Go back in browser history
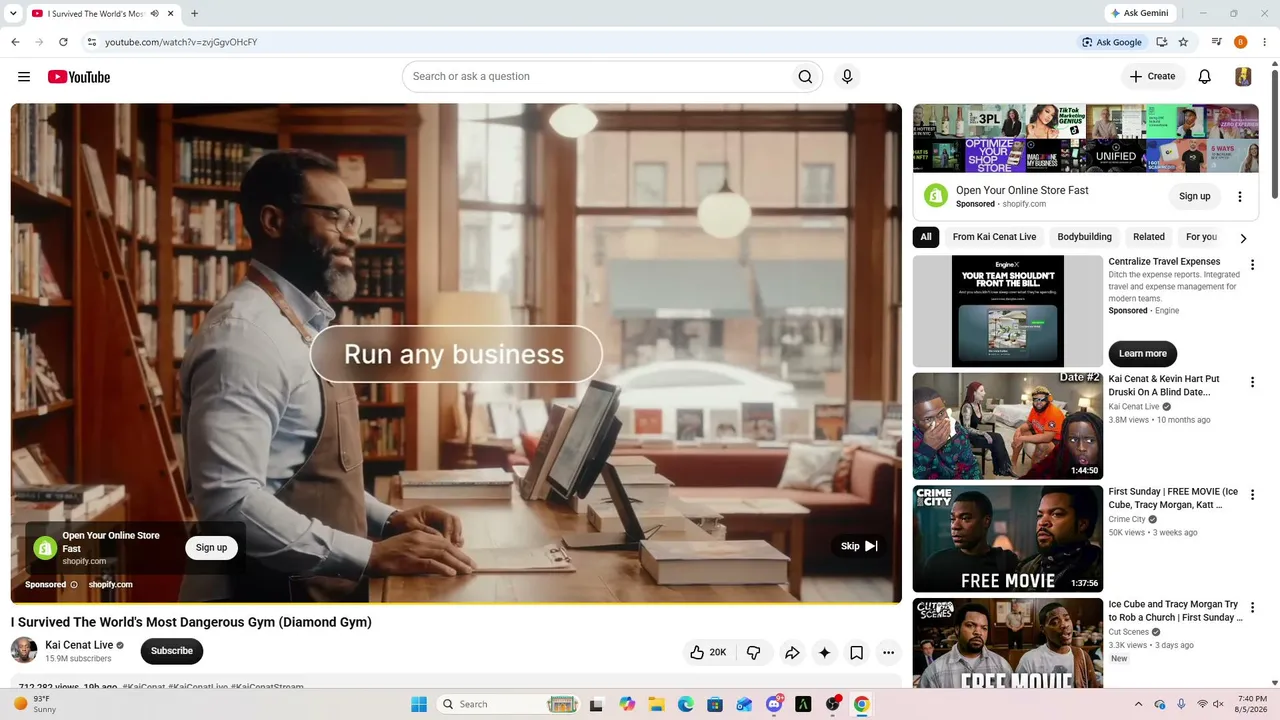Viewport: 1280px width, 720px height. 15,42
